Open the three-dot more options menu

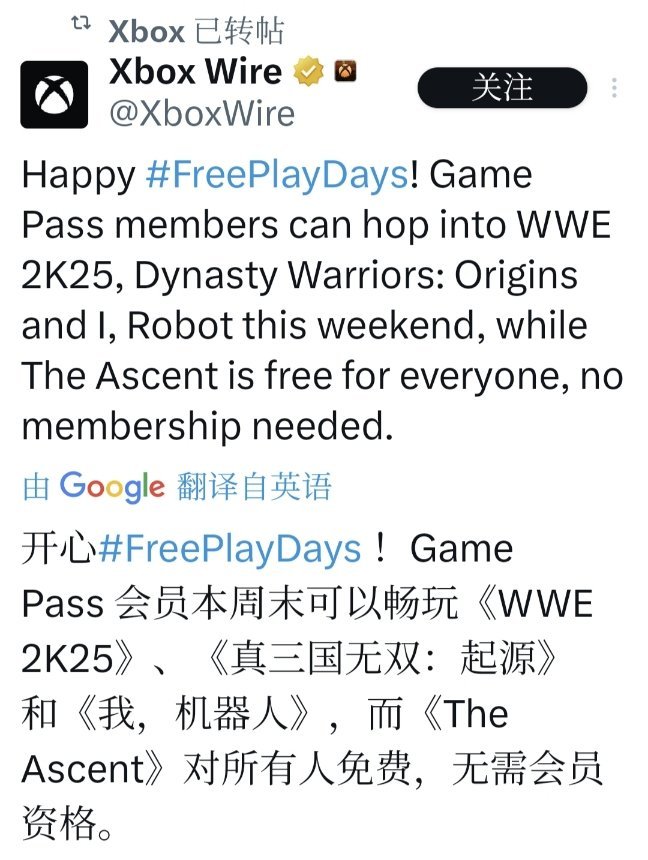615,88
